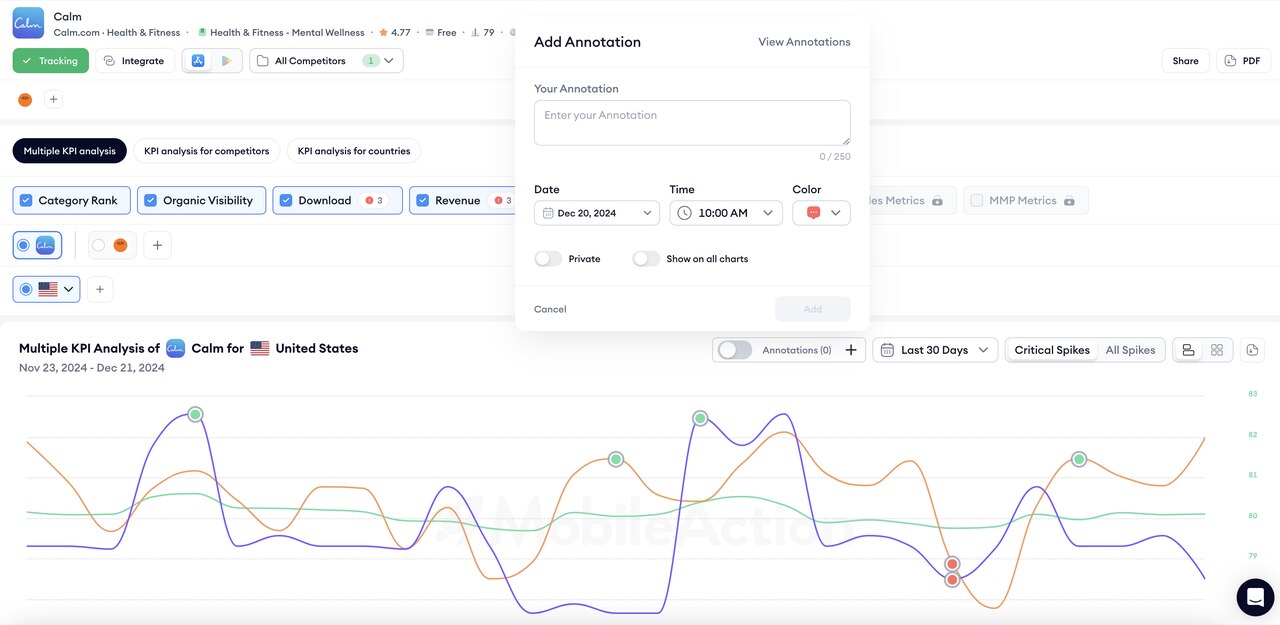Open the chat support bubble
The width and height of the screenshot is (1280, 625).
click(1255, 597)
